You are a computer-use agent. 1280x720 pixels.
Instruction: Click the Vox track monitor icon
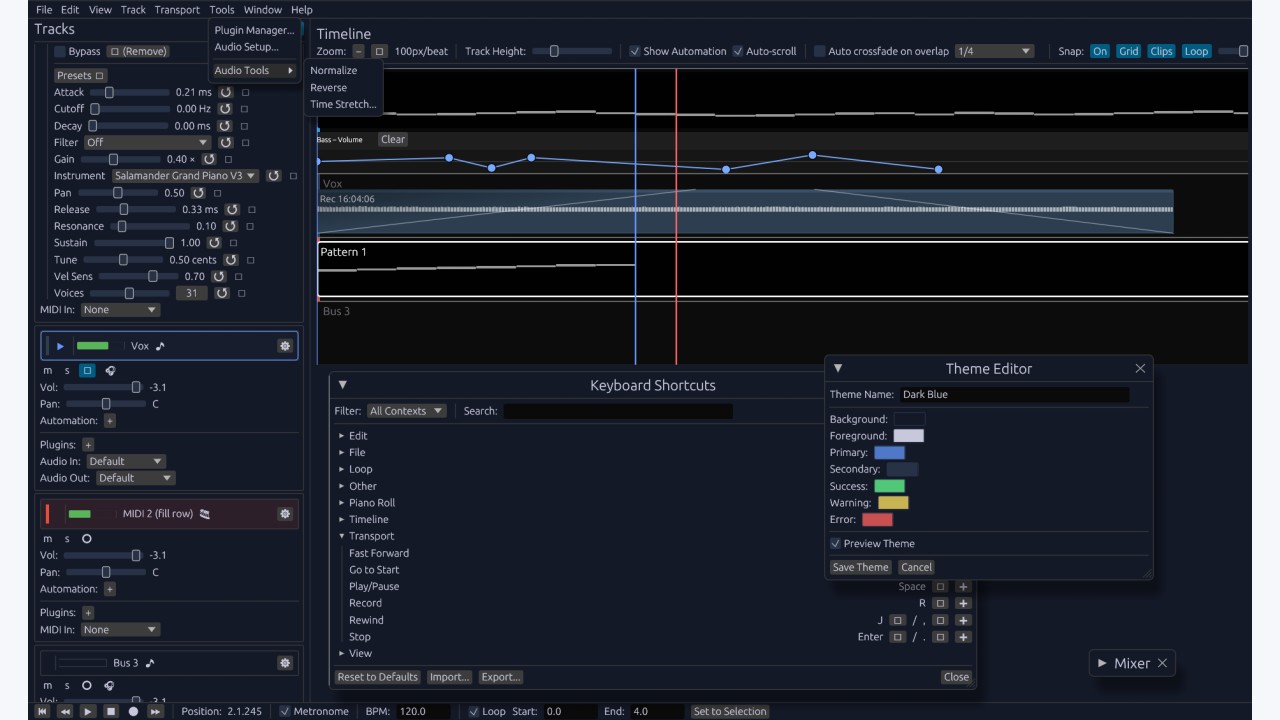(110, 371)
